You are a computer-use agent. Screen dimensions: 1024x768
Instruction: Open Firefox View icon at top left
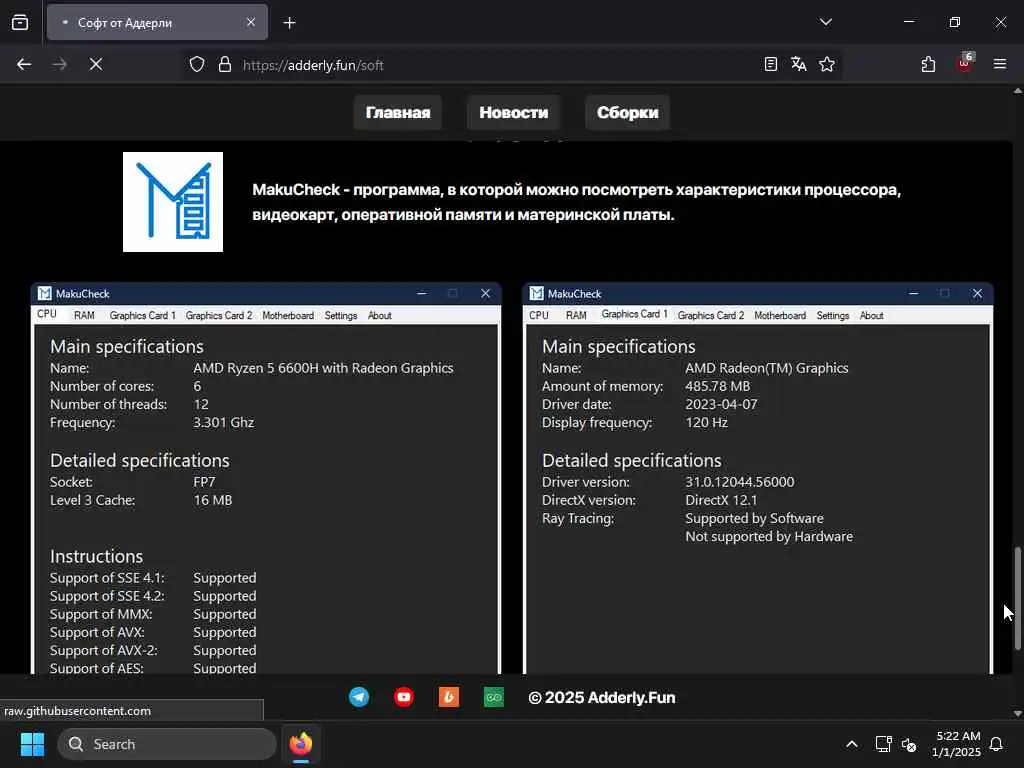tap(20, 22)
